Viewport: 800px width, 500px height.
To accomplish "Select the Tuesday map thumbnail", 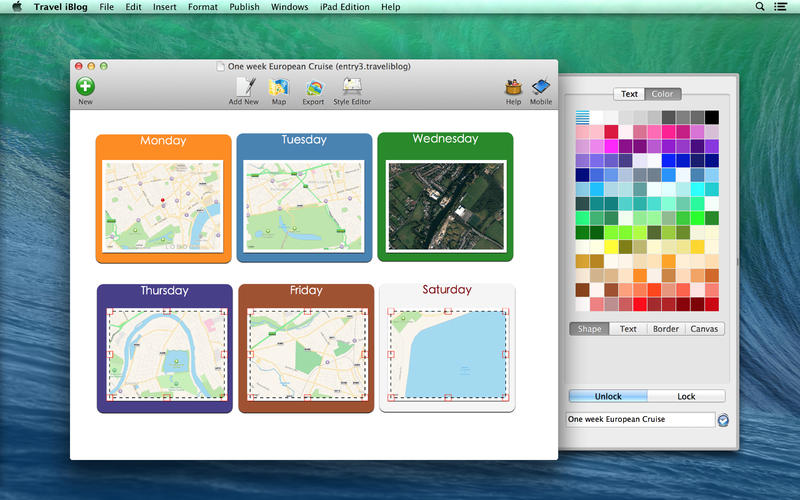I will 304,206.
